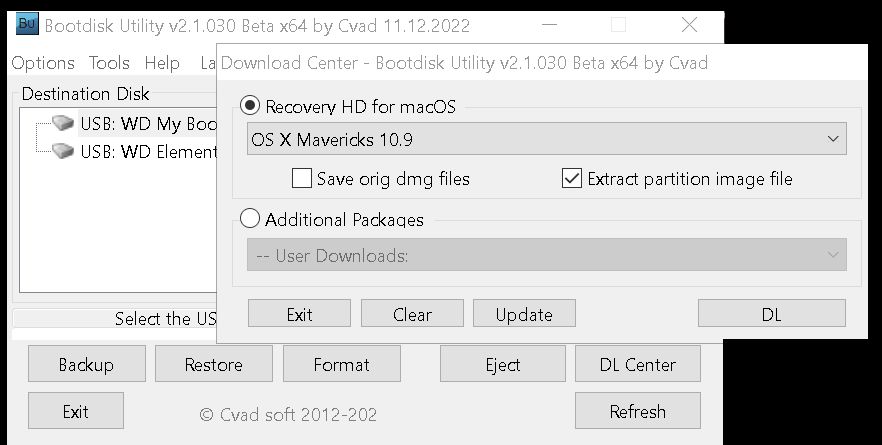Open the Tools menu
882x445 pixels.
(109, 63)
